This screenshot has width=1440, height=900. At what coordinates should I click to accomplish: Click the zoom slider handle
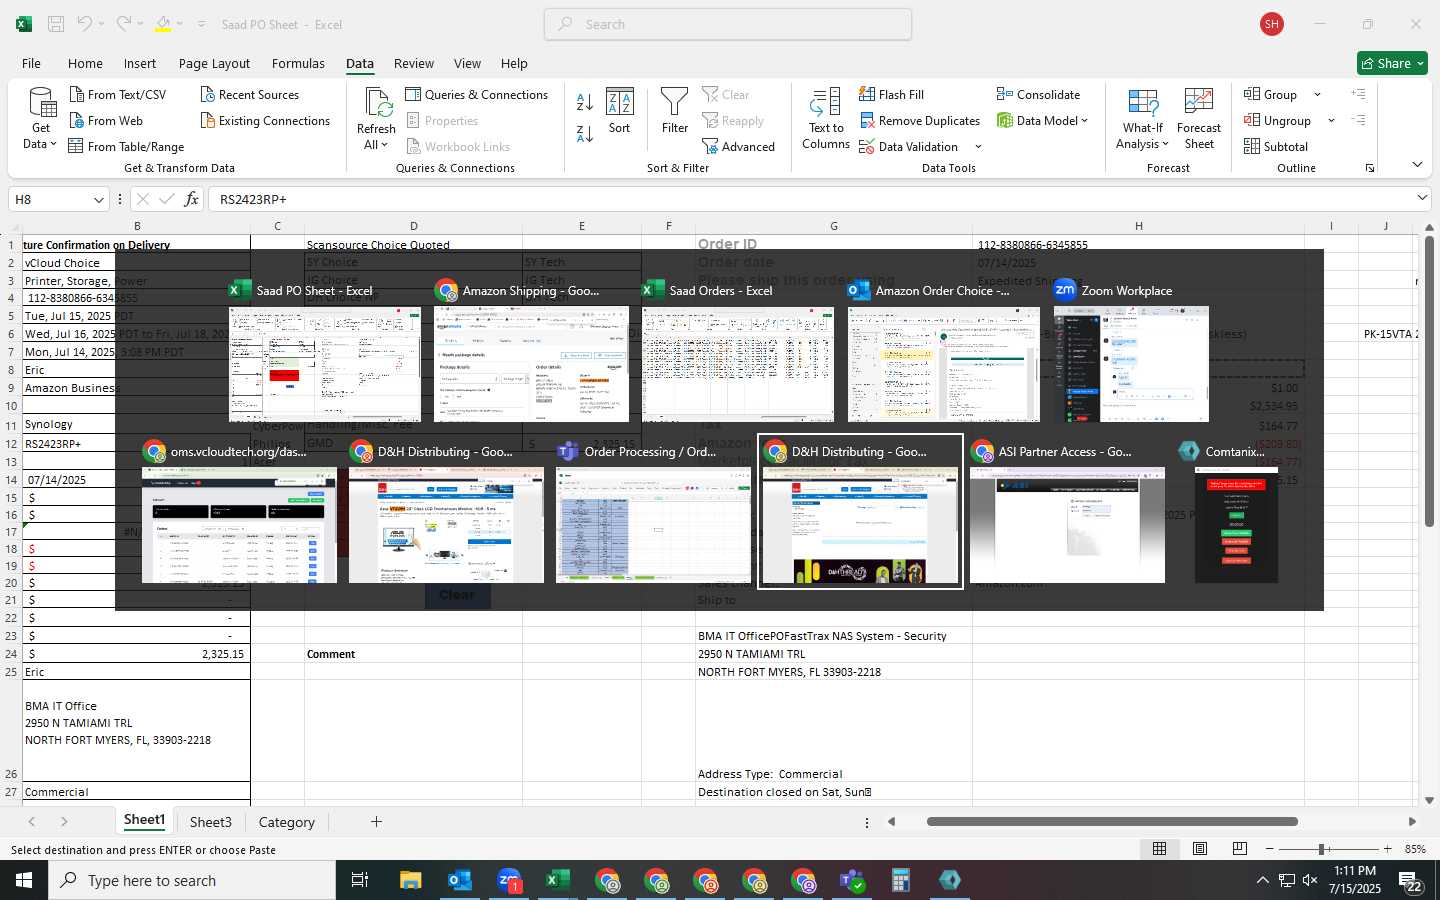(x=1322, y=849)
